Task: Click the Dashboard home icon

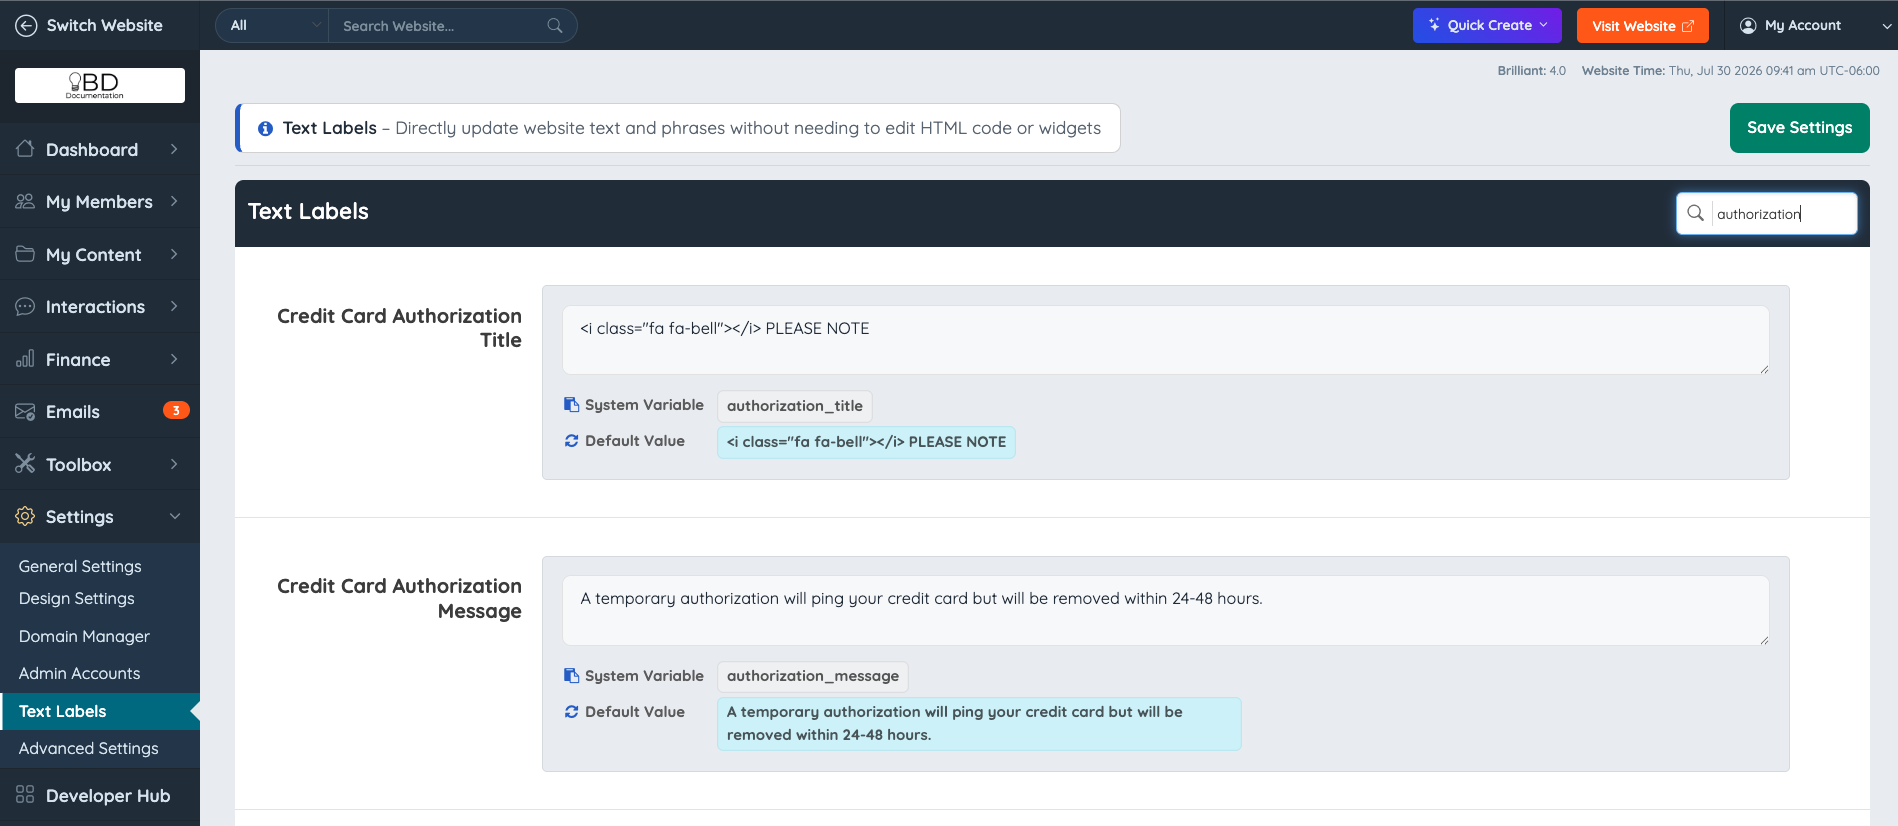Action: [25, 149]
